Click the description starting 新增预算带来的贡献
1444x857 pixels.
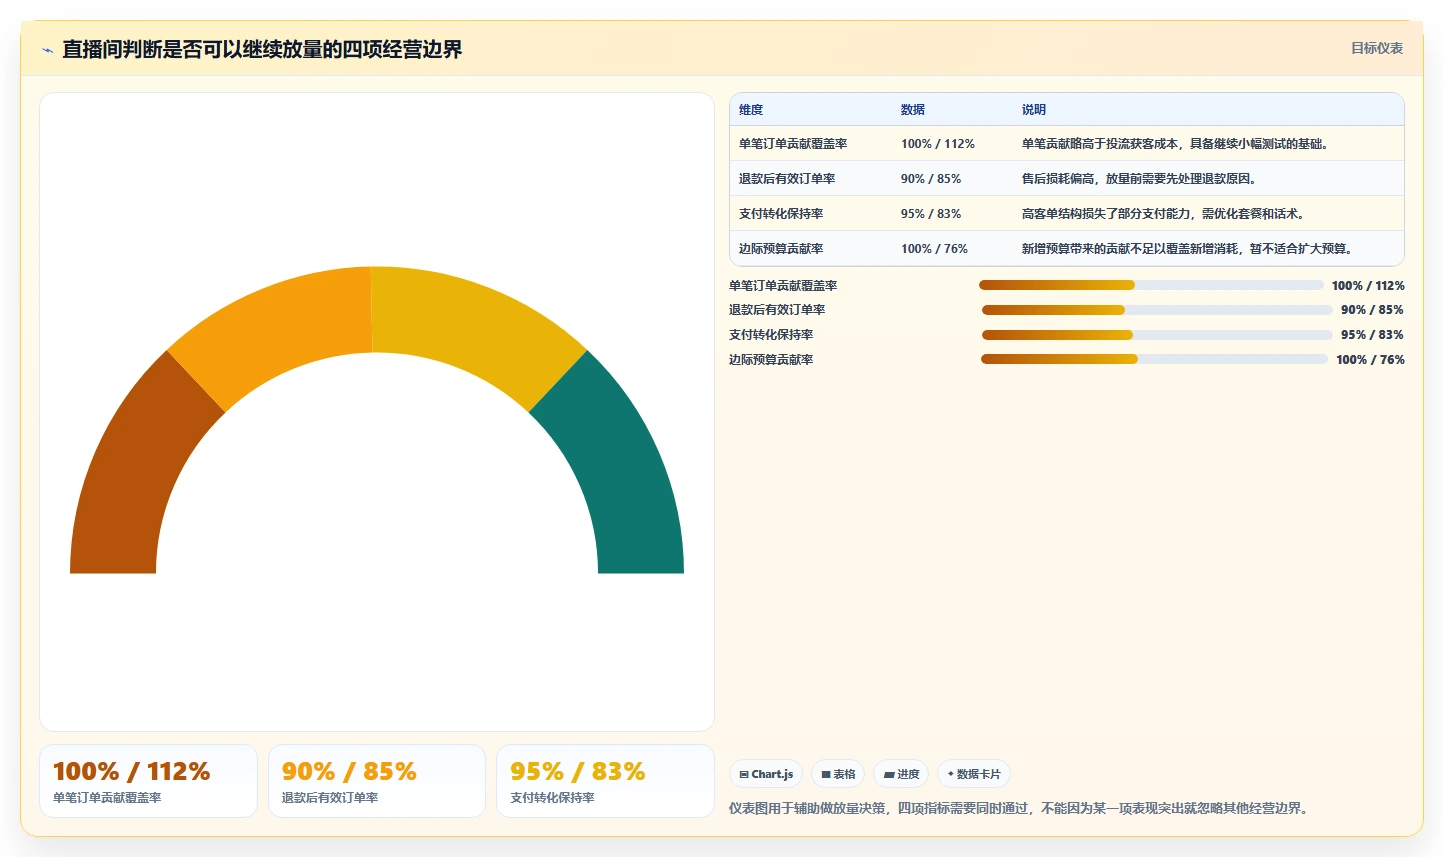1187,249
